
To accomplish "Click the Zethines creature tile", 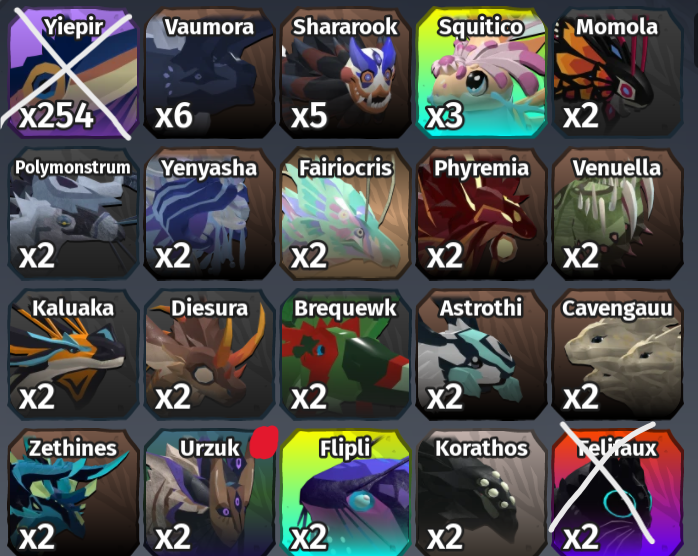I will (x=73, y=493).
